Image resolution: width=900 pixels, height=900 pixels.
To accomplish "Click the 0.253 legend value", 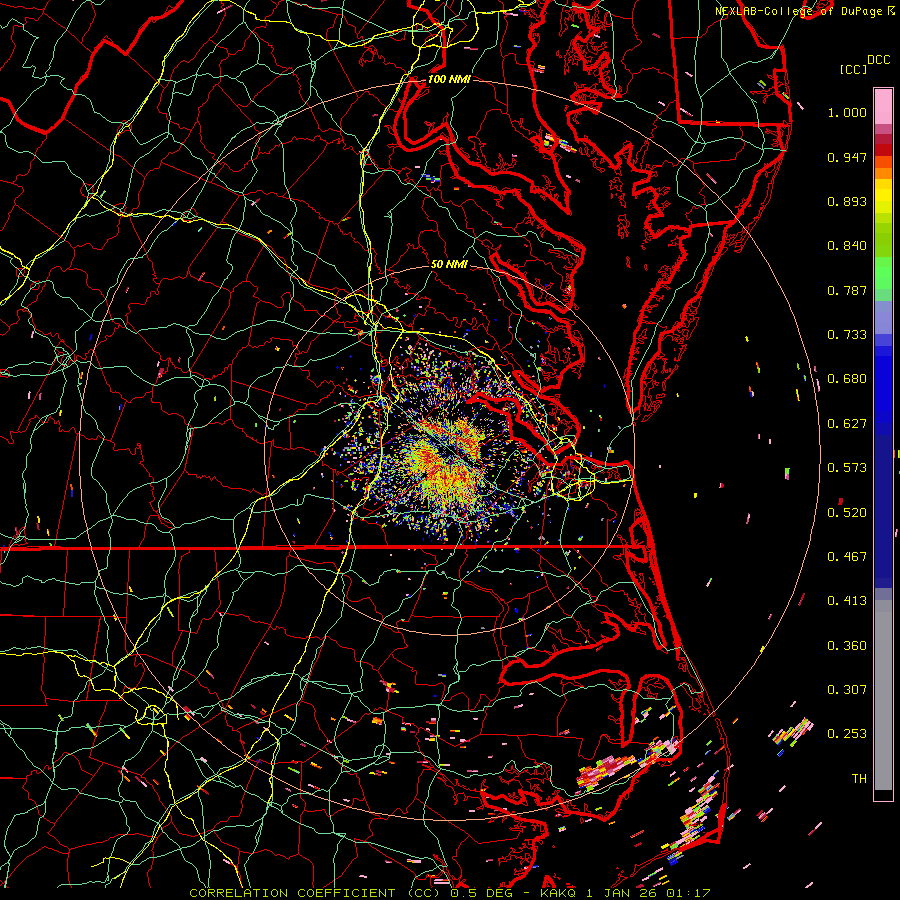I will (x=847, y=734).
